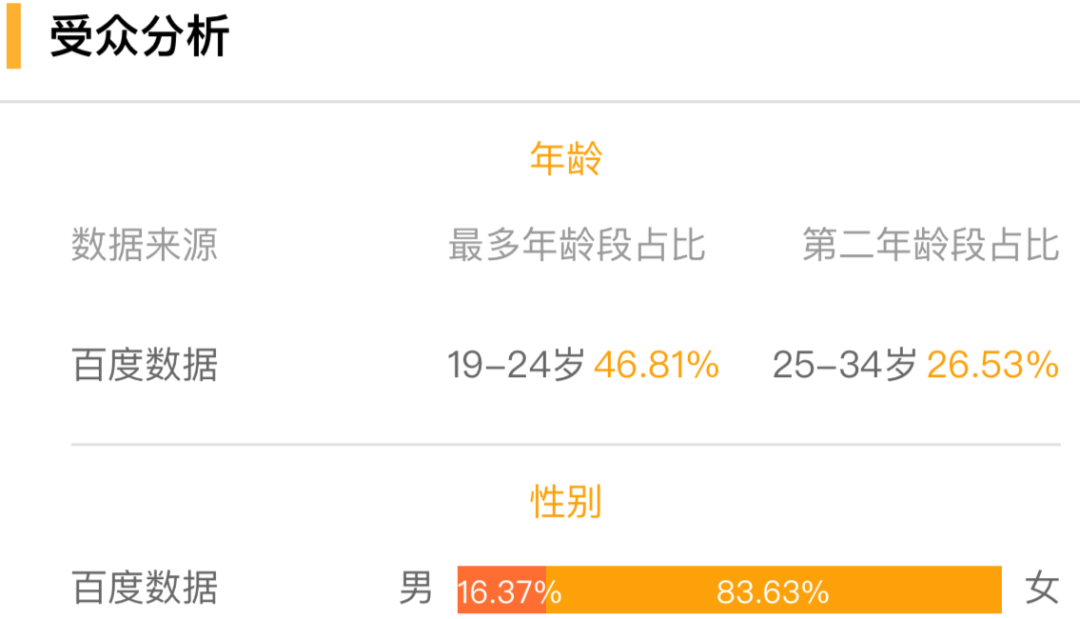The width and height of the screenshot is (1080, 619).
Task: Select the 第二年龄段占比 column header
Action: [930, 245]
